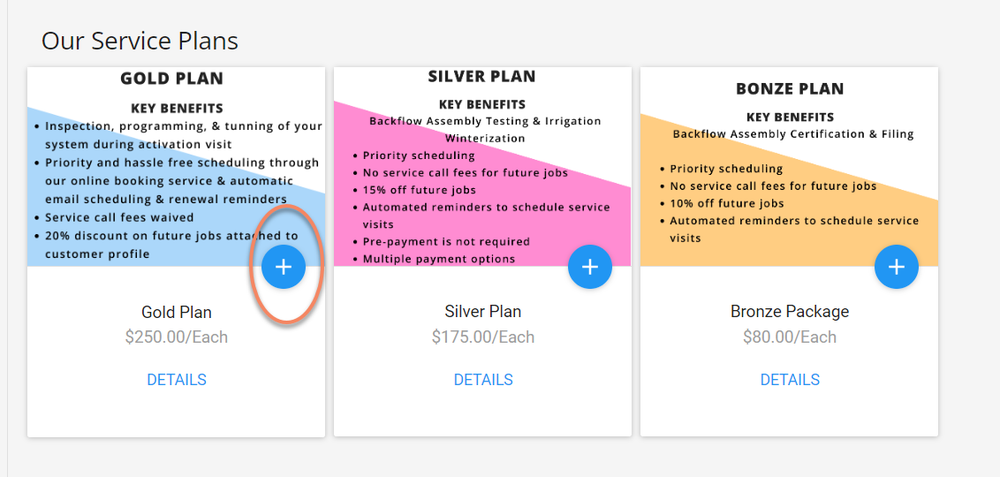
Task: Click the bold GOLD PLAN banner title
Action: tap(172, 78)
